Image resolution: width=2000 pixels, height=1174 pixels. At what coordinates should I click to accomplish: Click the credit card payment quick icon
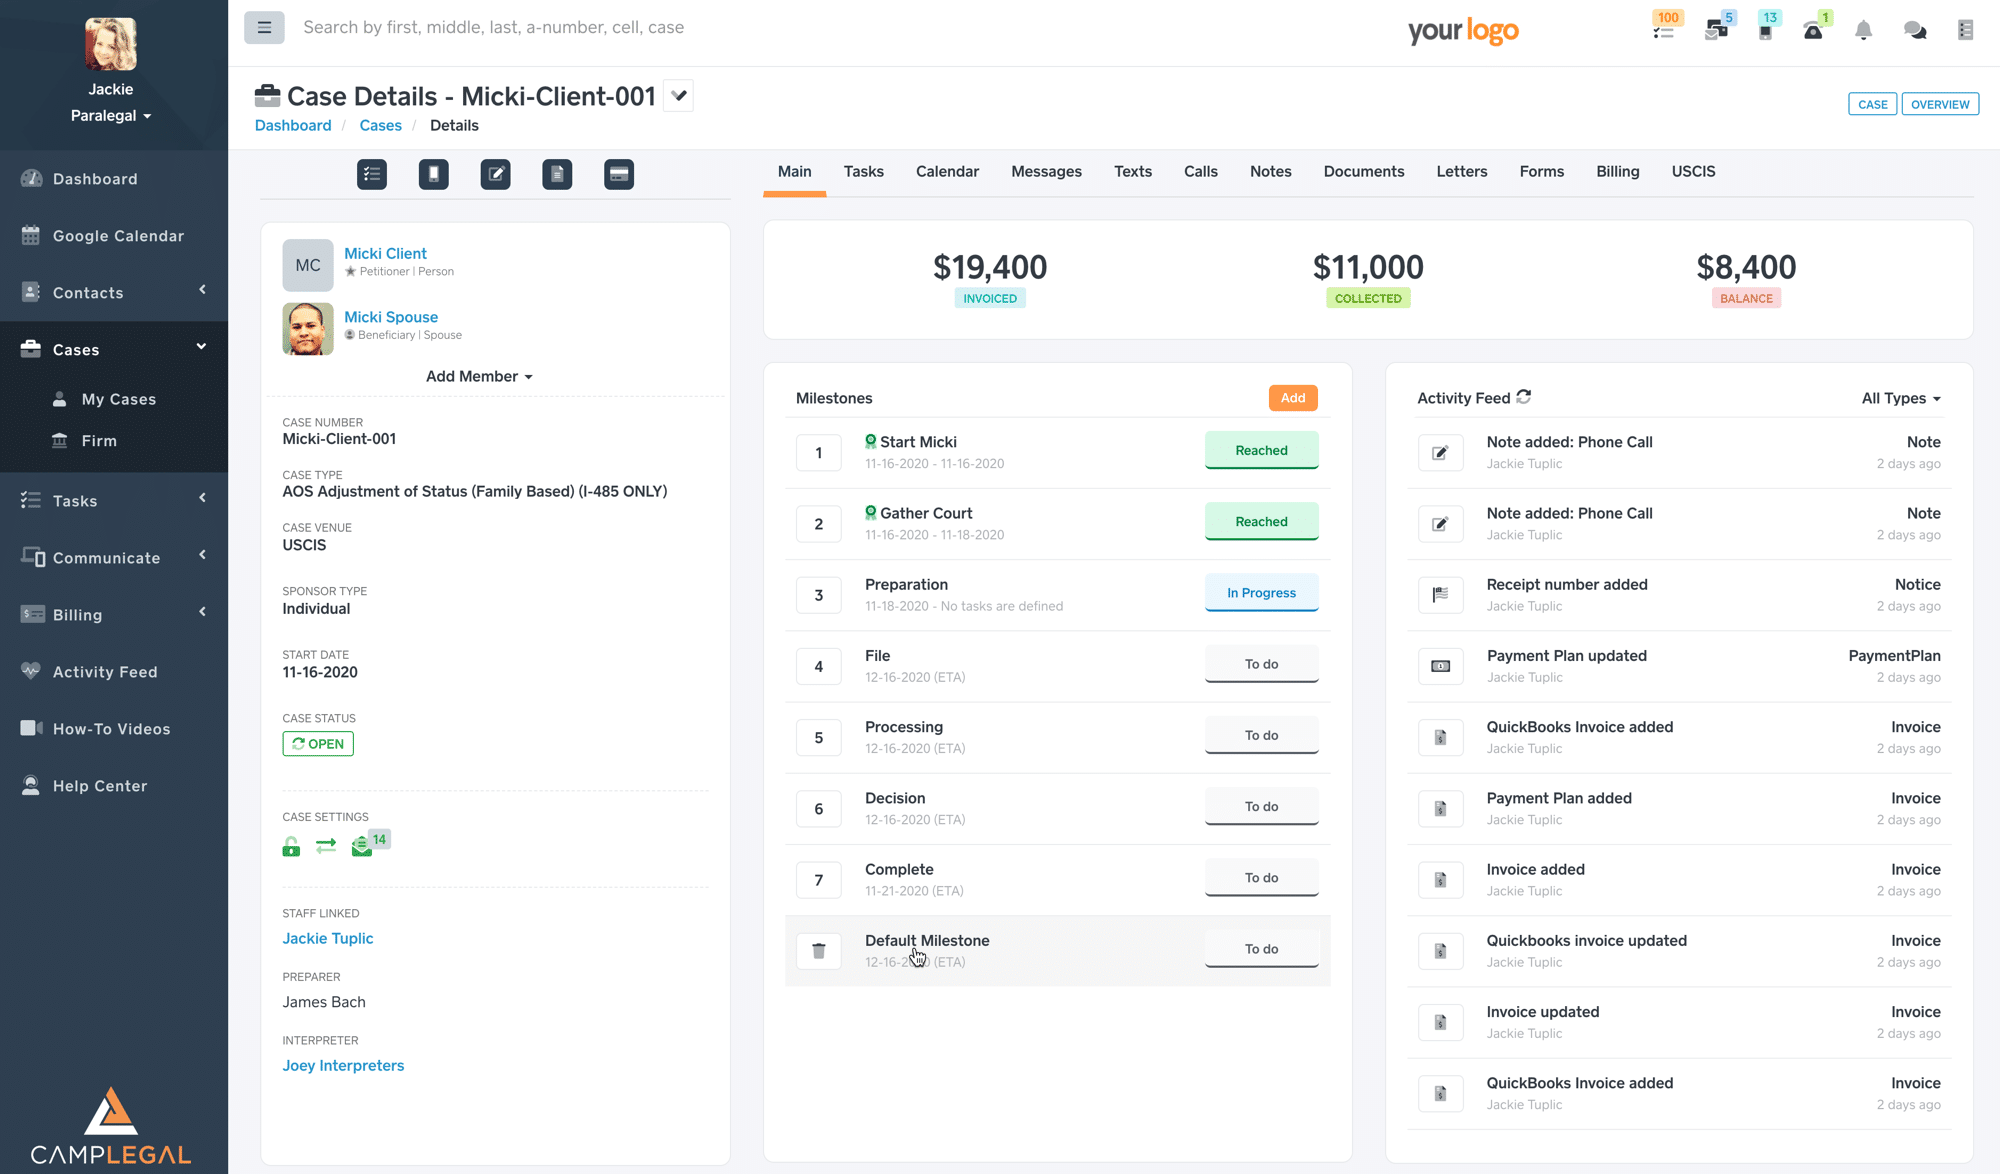pos(619,174)
